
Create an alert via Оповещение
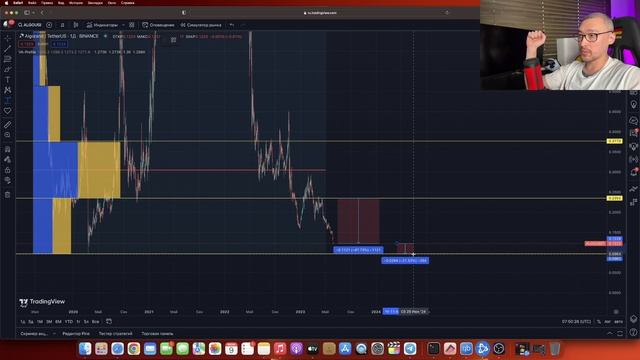coord(158,25)
